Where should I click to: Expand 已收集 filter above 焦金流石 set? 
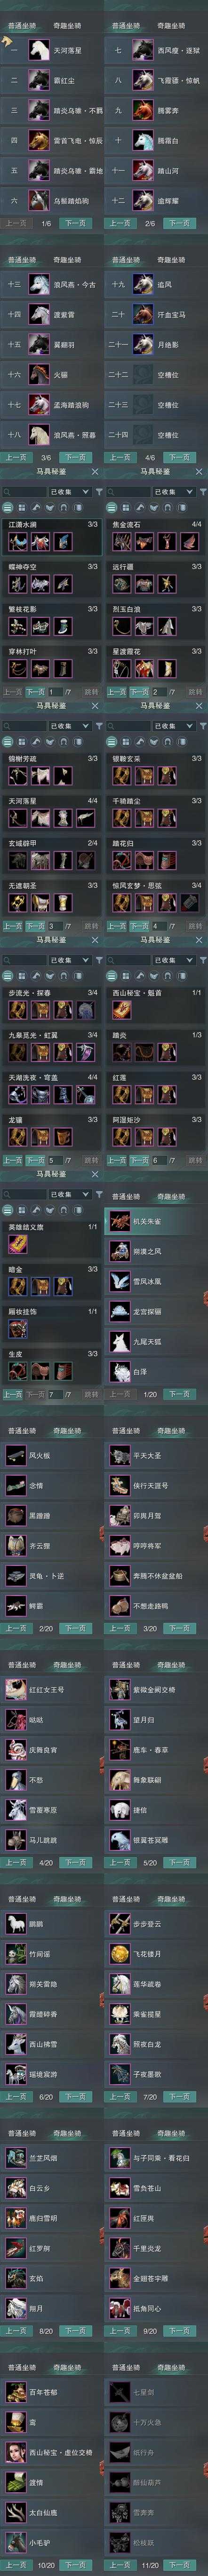click(x=170, y=492)
